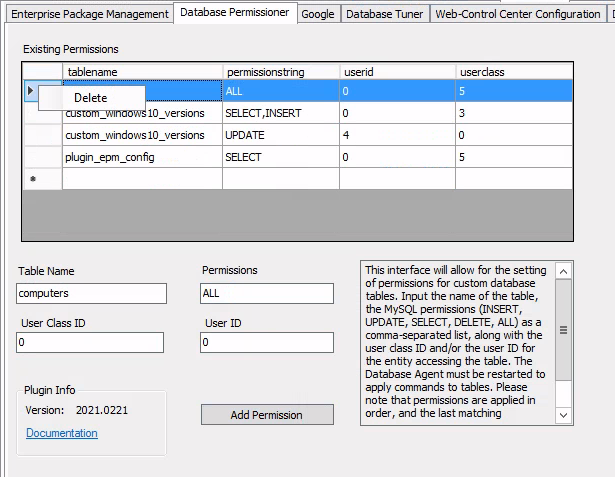Select Delete from the context menu

click(x=91, y=98)
